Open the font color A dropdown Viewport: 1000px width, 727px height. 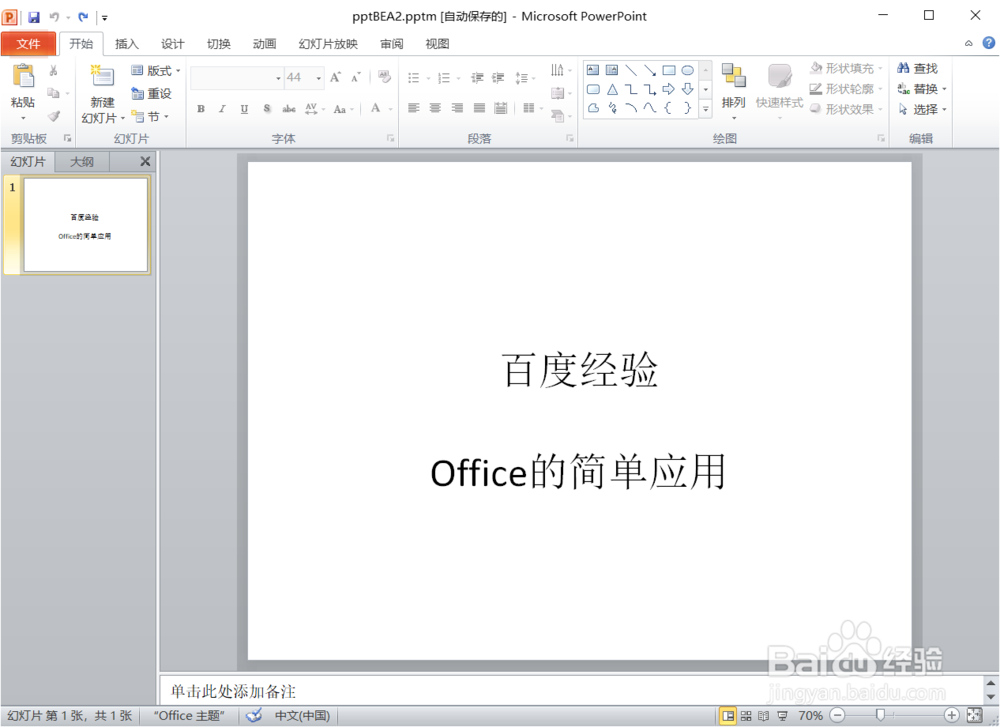coord(390,109)
